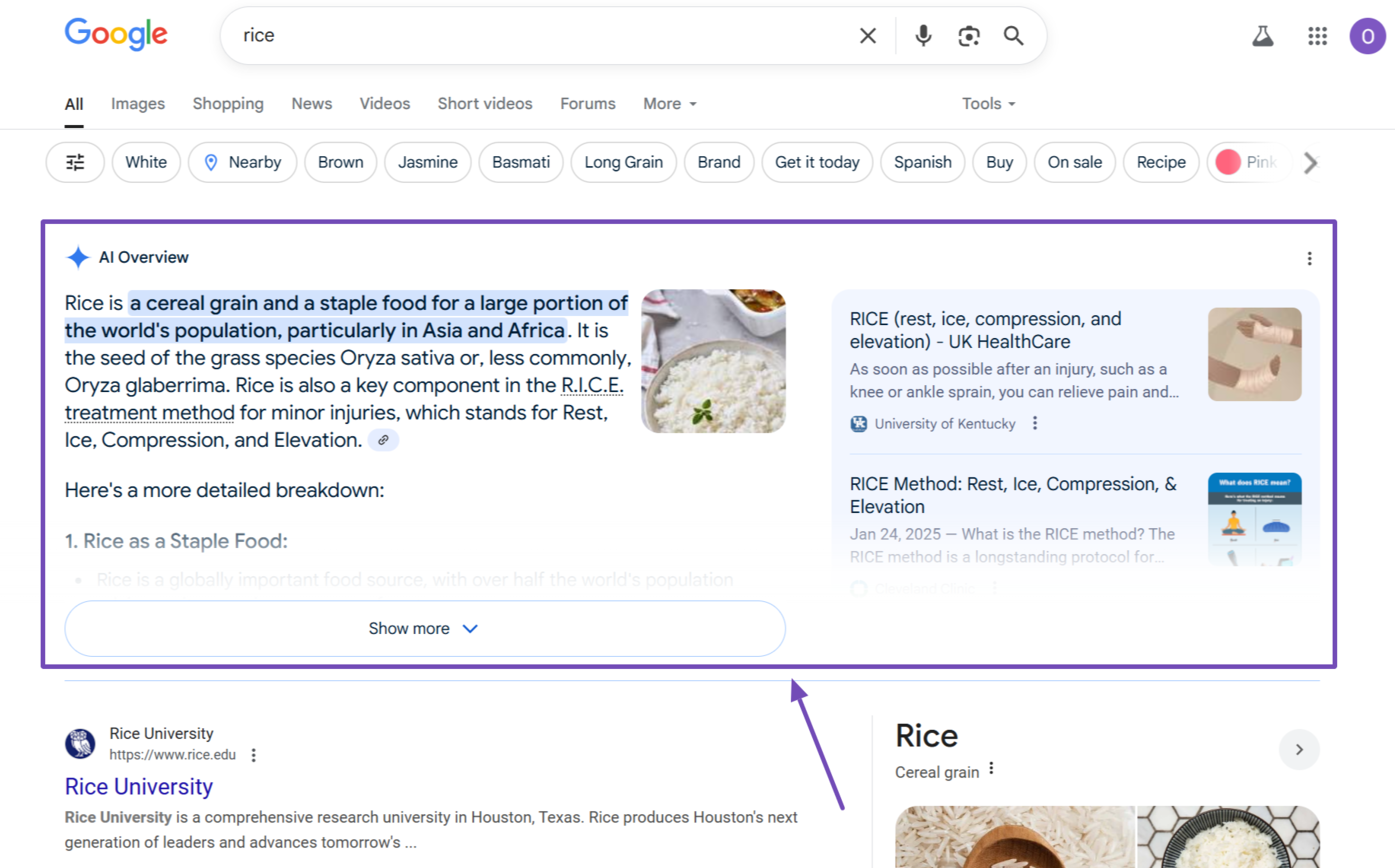The height and width of the screenshot is (868, 1395).
Task: Apply the On sale filter chip
Action: (x=1075, y=162)
